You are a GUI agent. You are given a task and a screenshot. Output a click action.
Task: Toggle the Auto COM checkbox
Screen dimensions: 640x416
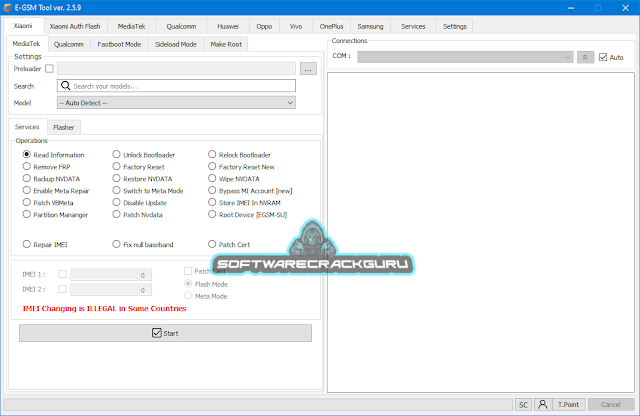pos(603,57)
